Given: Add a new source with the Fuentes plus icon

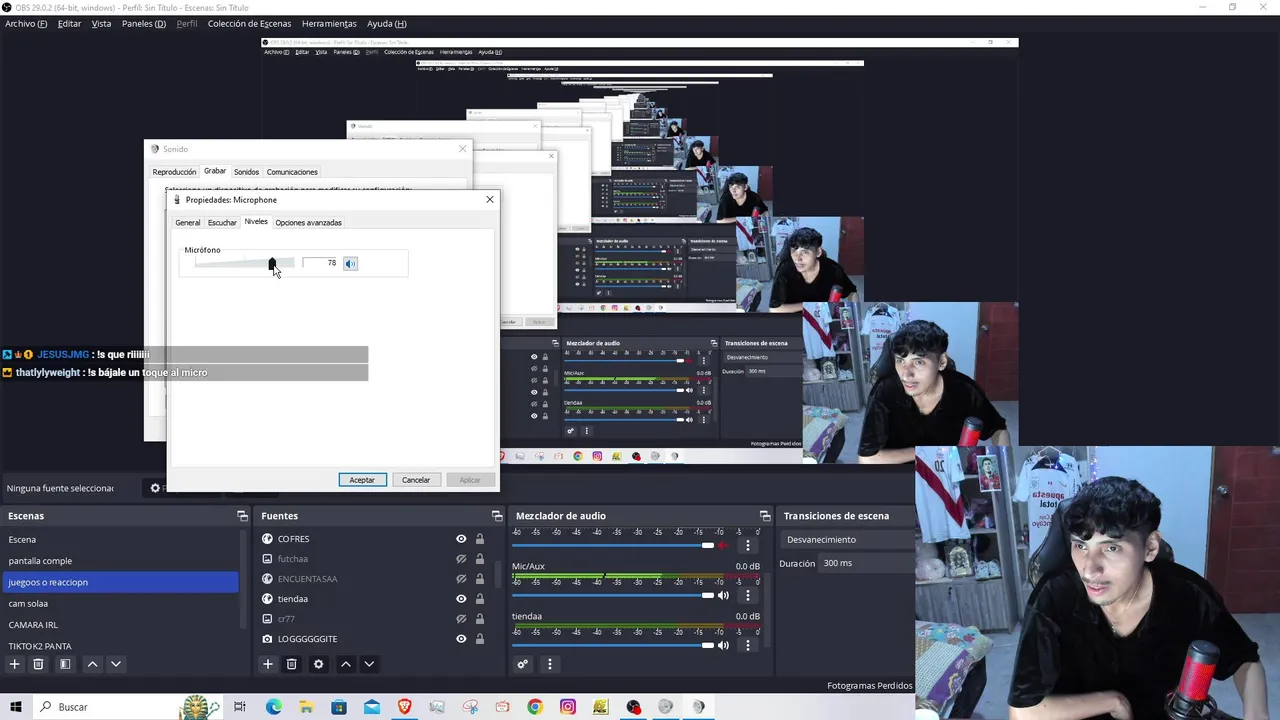Looking at the screenshot, I should coord(267,664).
